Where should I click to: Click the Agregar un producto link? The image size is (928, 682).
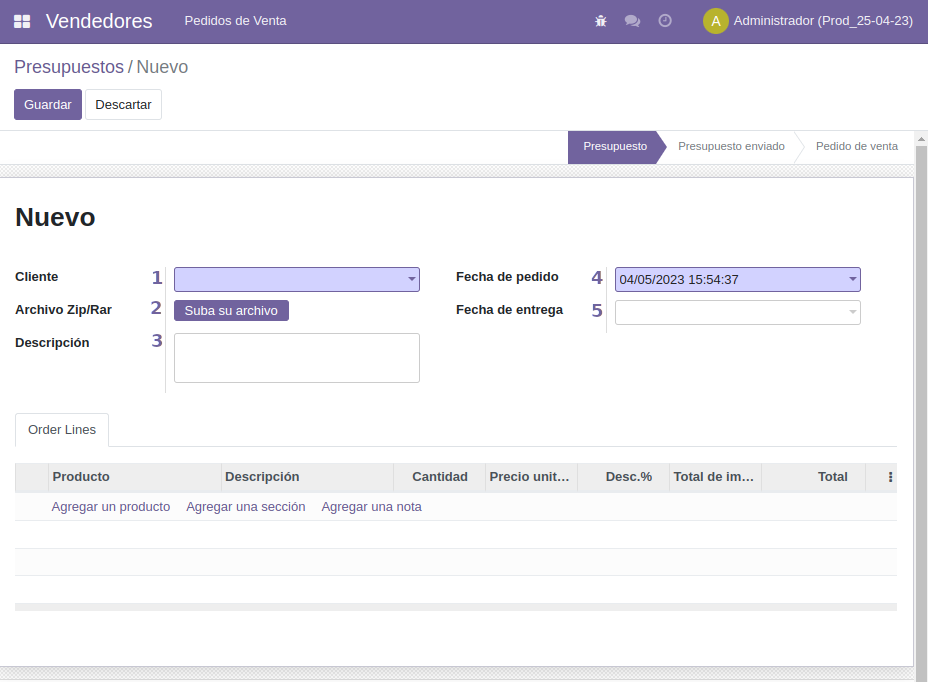pyautogui.click(x=111, y=507)
